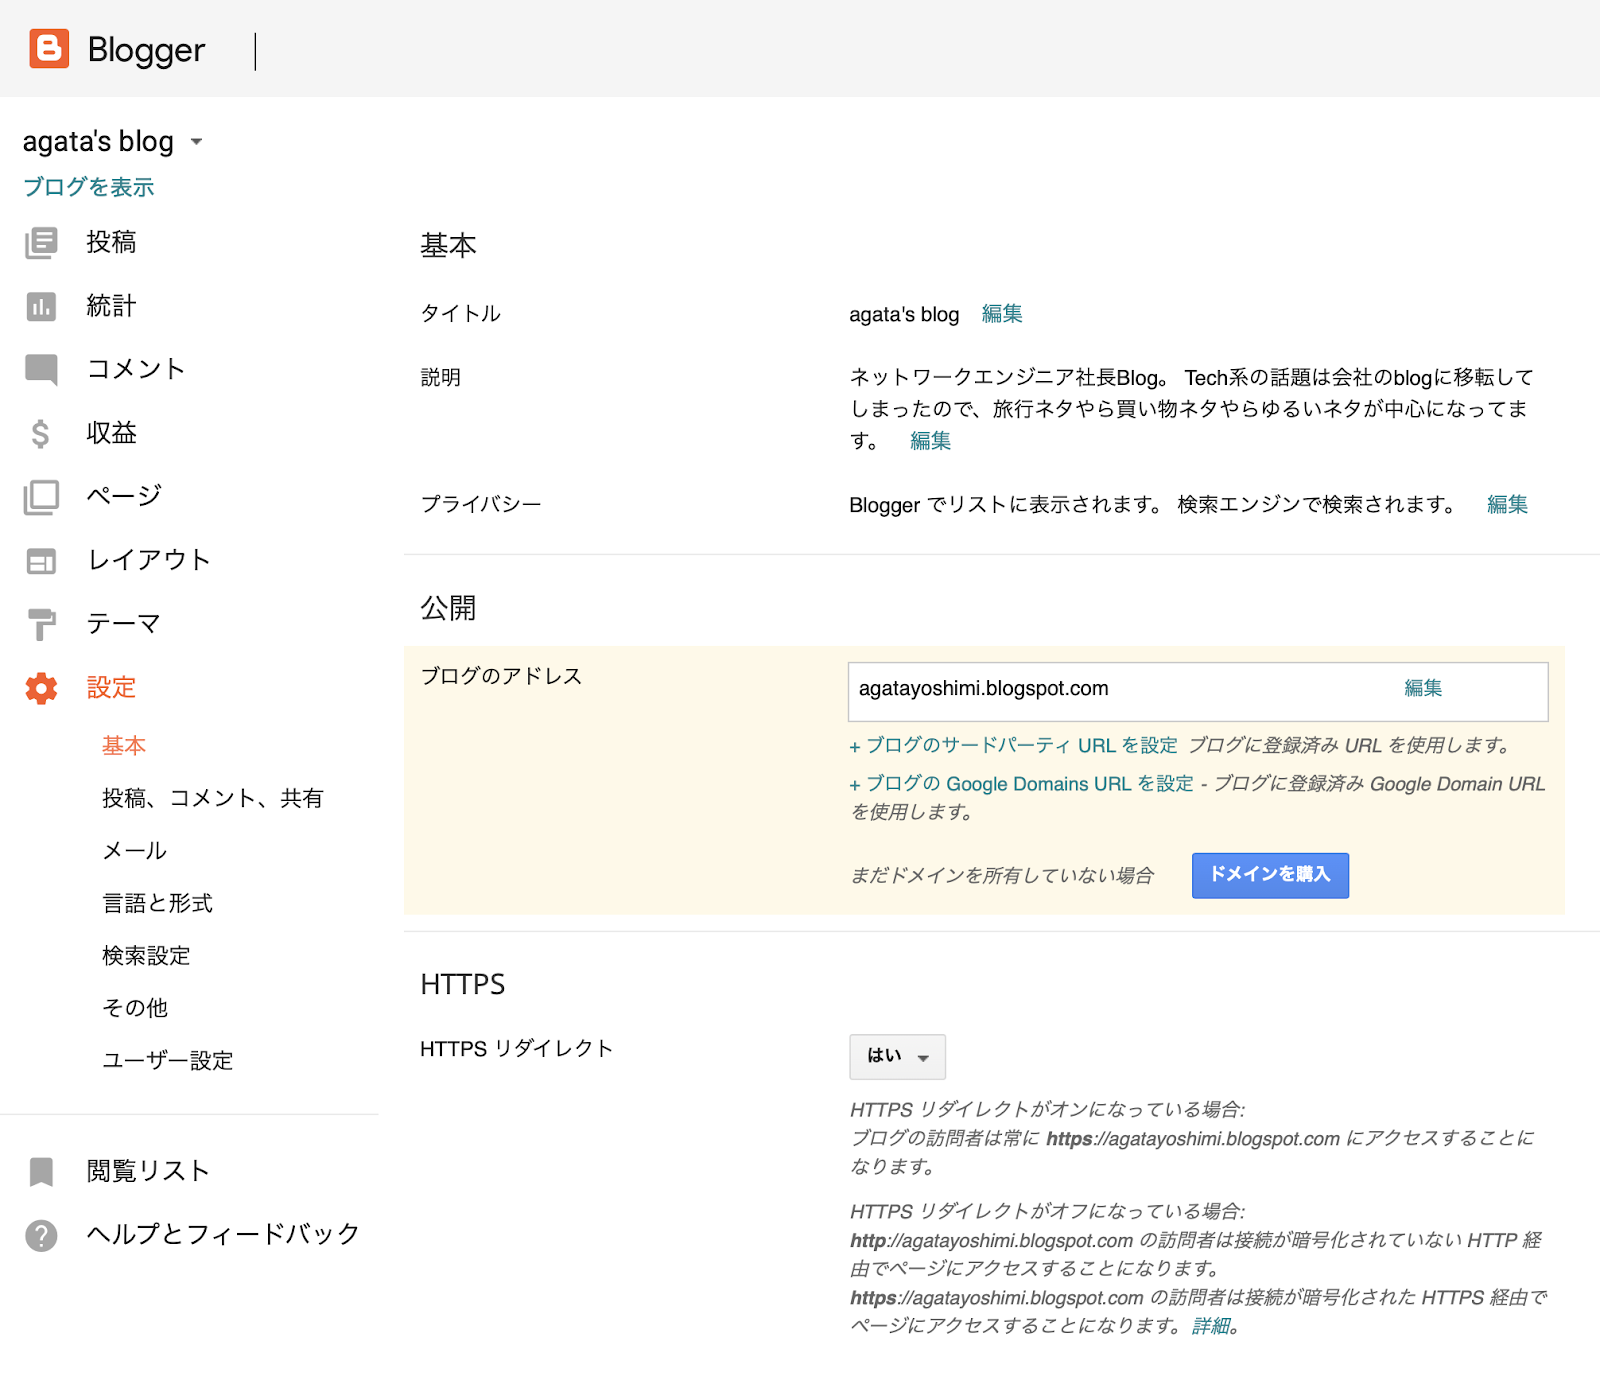This screenshot has height=1384, width=1600.
Task: Click the agata's blog title value
Action: [904, 315]
